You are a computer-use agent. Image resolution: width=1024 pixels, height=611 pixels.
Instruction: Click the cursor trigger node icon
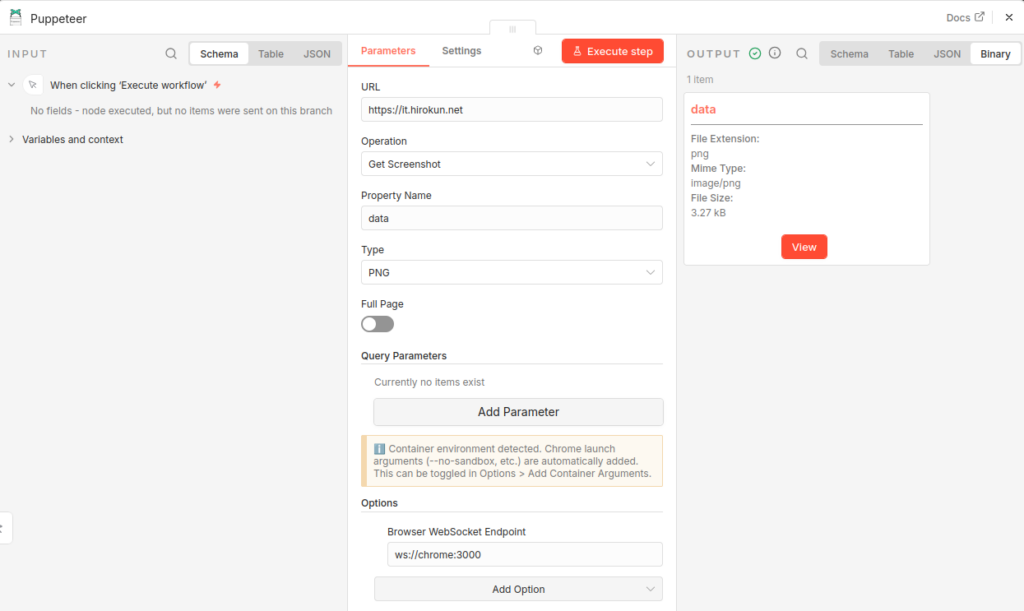33,85
